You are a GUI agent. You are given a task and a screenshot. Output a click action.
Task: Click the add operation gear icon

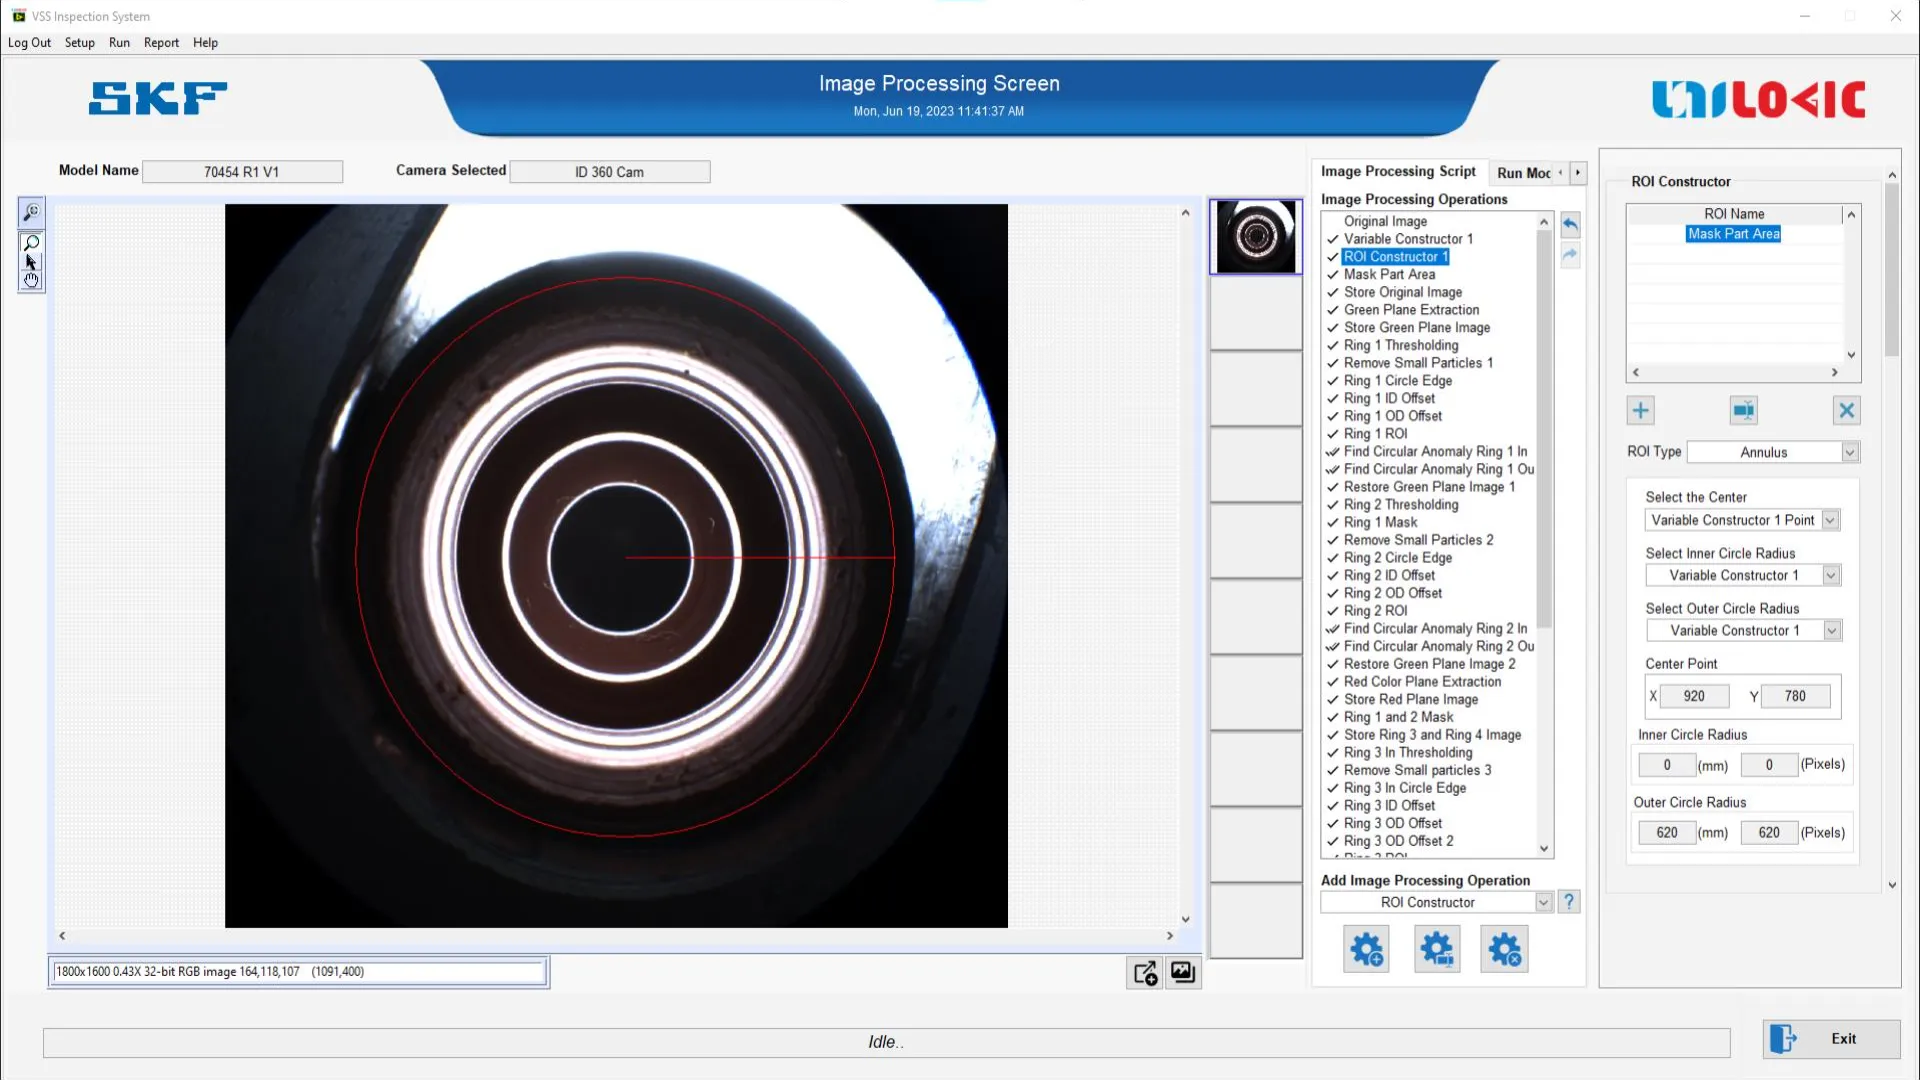[1366, 950]
